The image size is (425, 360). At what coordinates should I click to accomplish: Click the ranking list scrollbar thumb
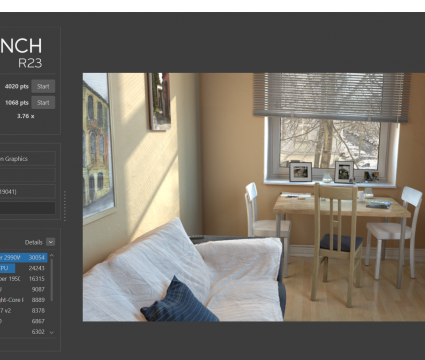click(52, 280)
